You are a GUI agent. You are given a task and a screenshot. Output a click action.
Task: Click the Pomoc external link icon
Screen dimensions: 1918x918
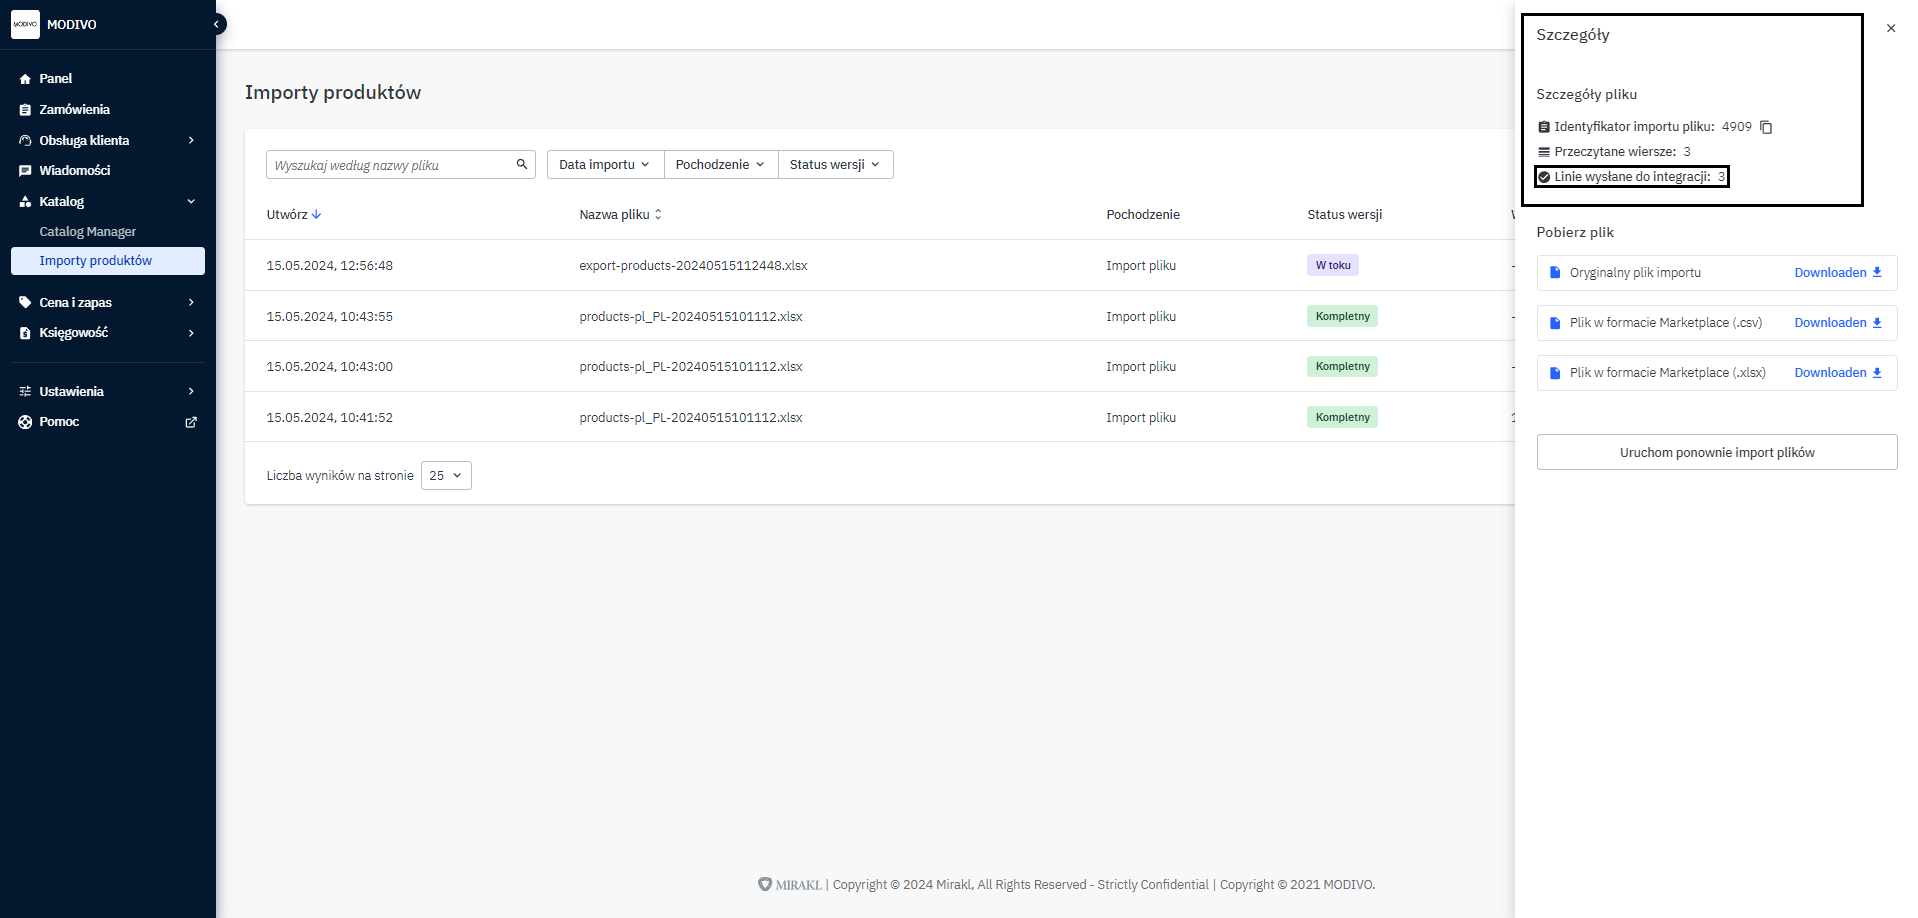[191, 422]
